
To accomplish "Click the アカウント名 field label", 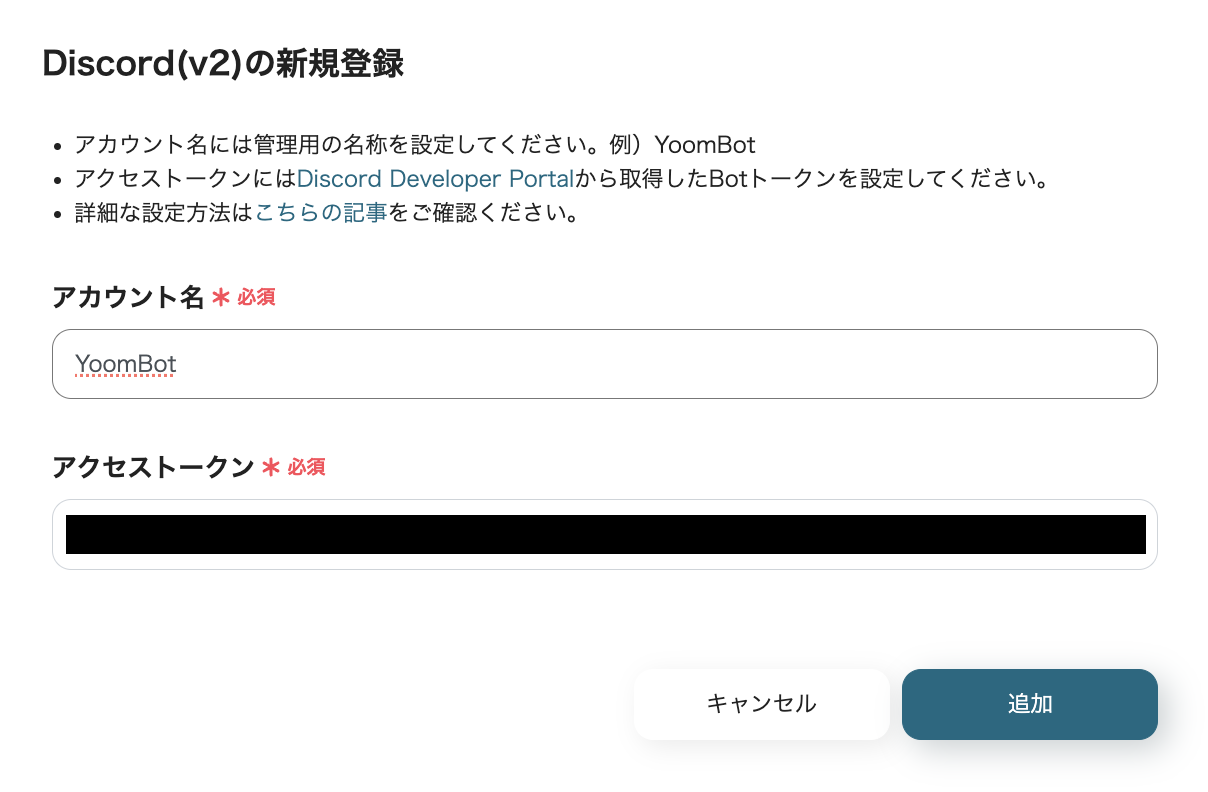I will point(128,297).
